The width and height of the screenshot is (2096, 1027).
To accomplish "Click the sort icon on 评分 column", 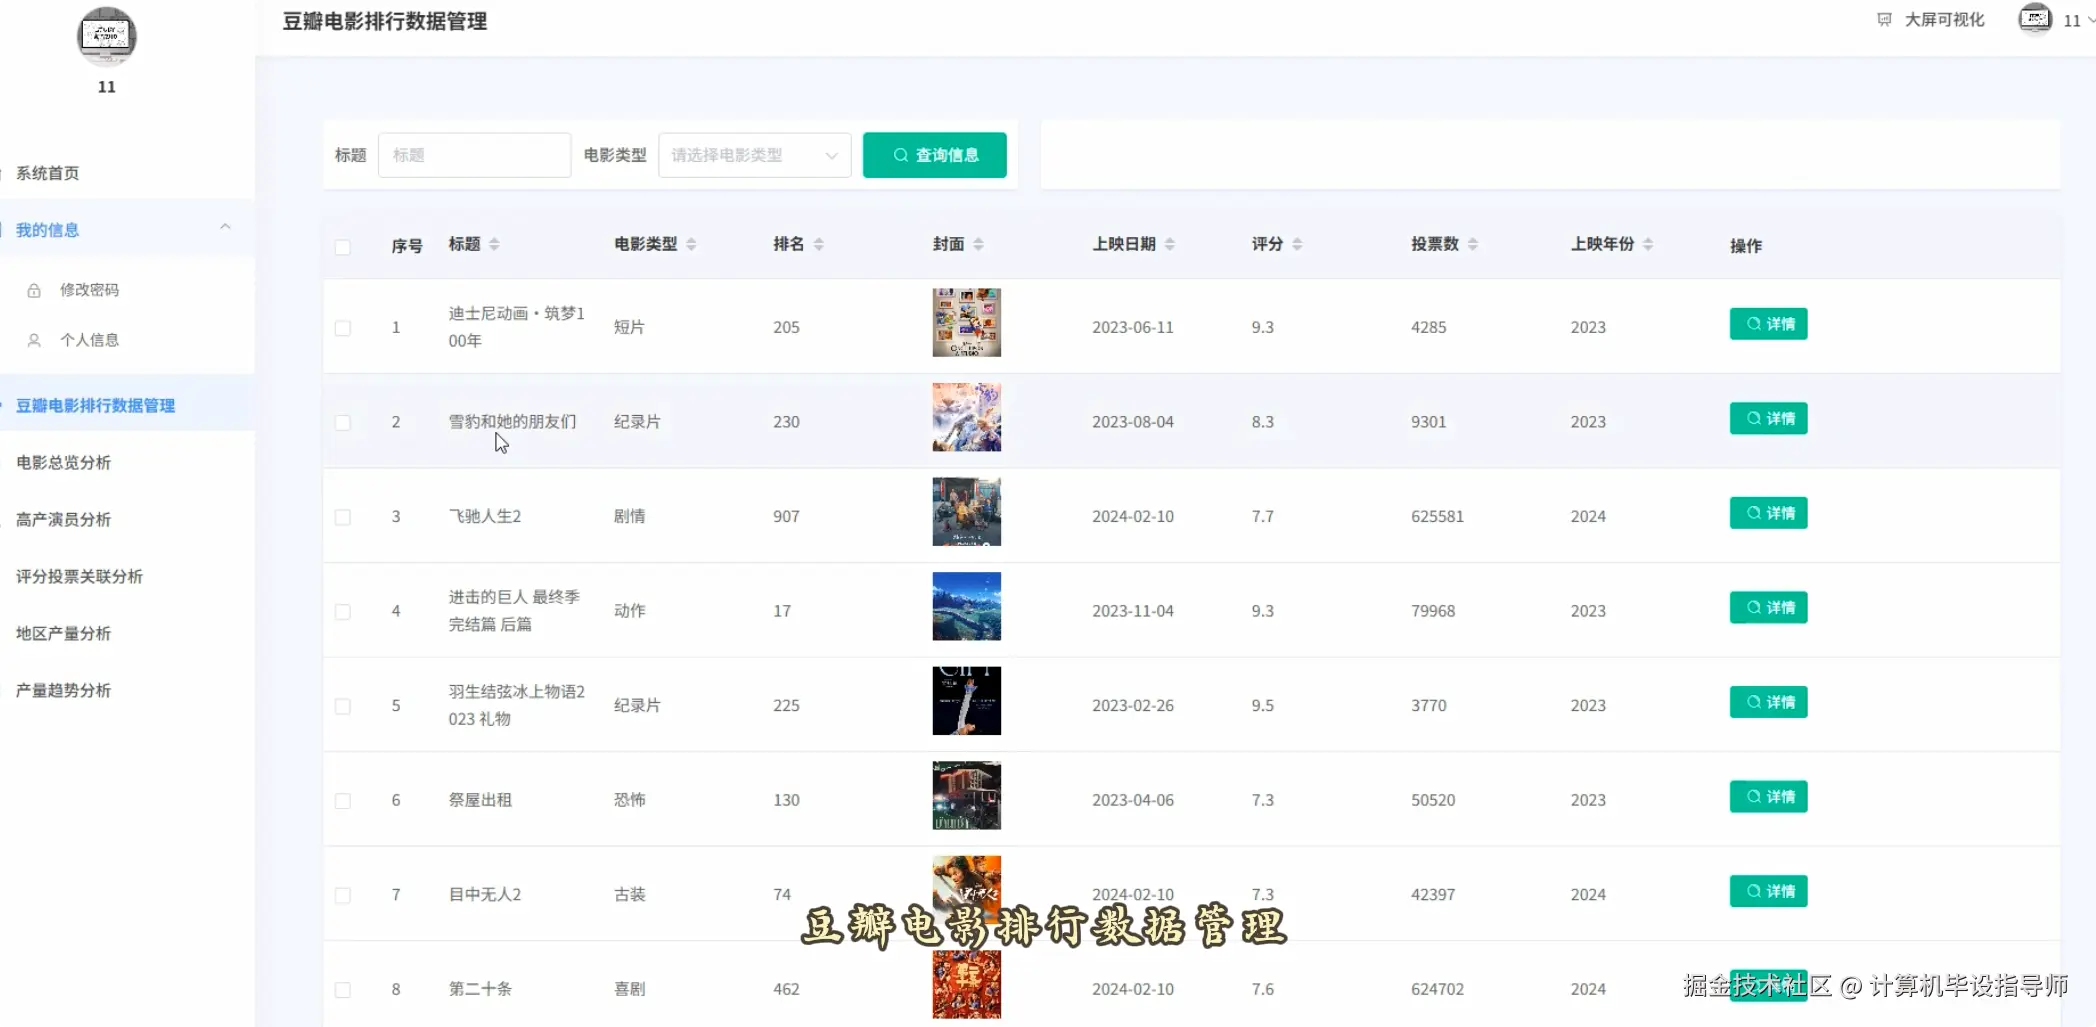I will pyautogui.click(x=1297, y=243).
